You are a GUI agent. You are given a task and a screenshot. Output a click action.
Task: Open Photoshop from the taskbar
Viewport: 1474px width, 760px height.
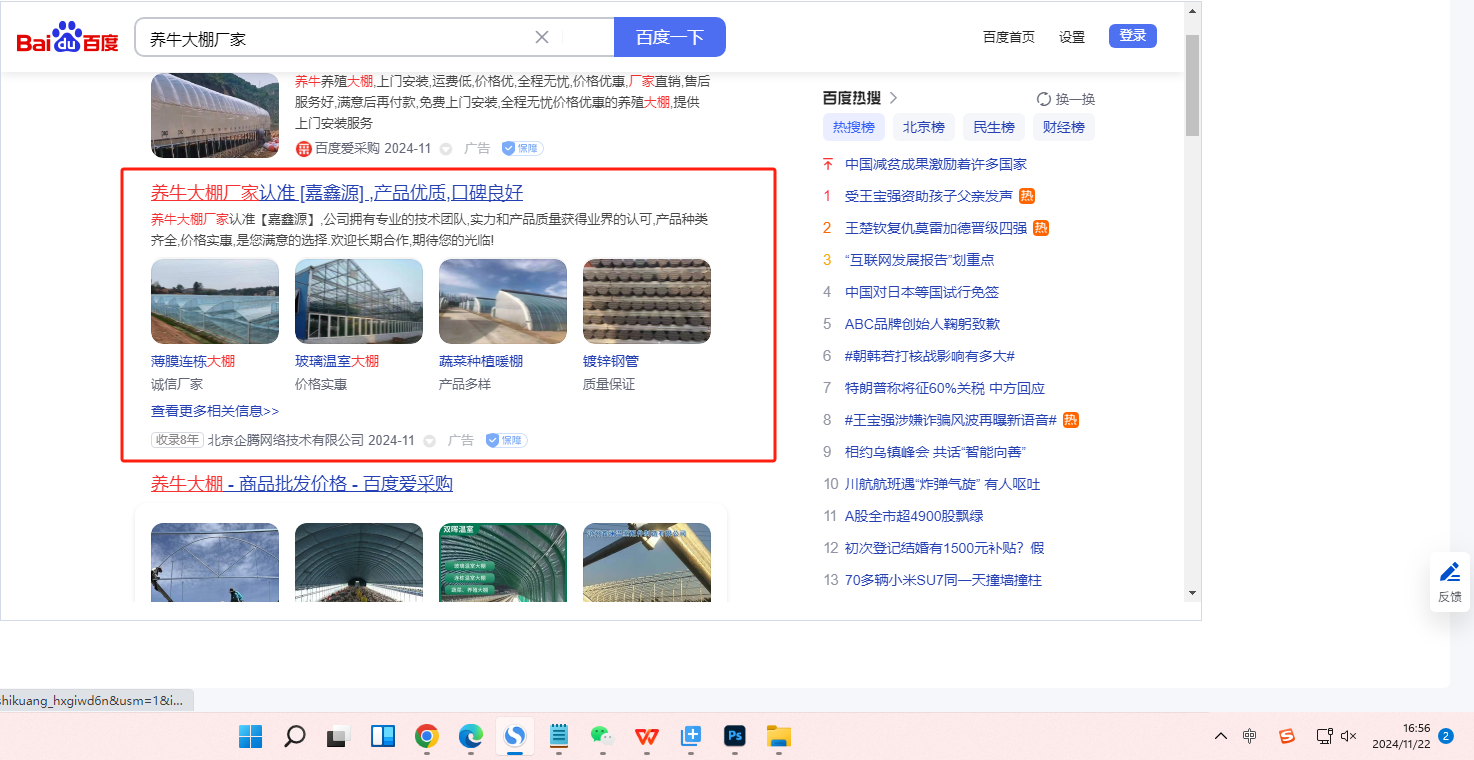[735, 737]
